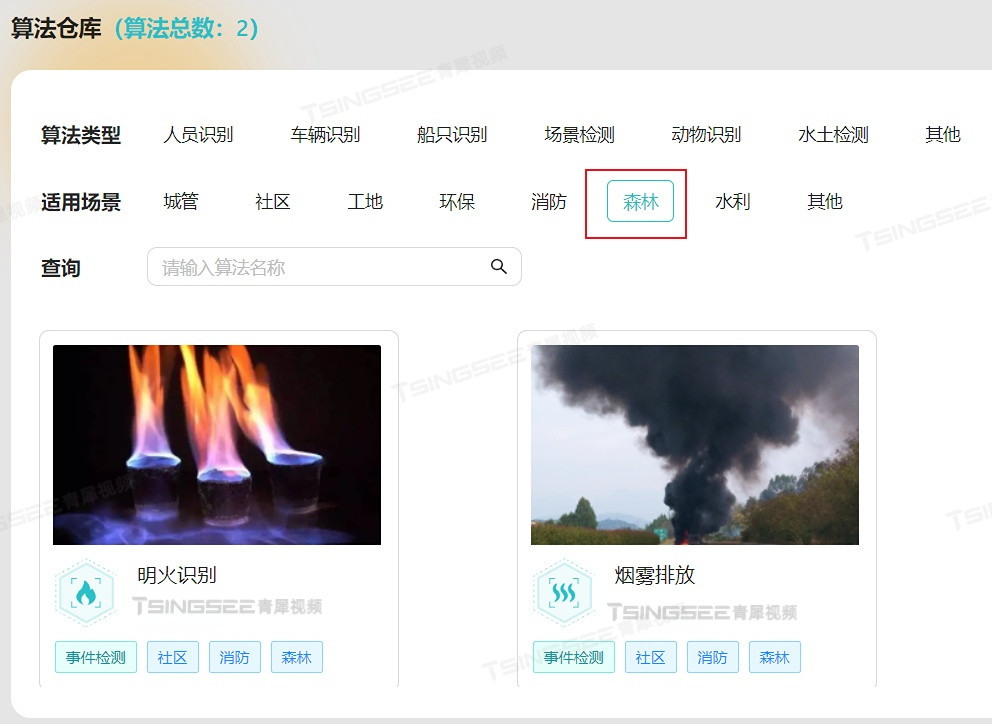
Task: Click the 社区 tag on 明火识别 card
Action: [173, 657]
